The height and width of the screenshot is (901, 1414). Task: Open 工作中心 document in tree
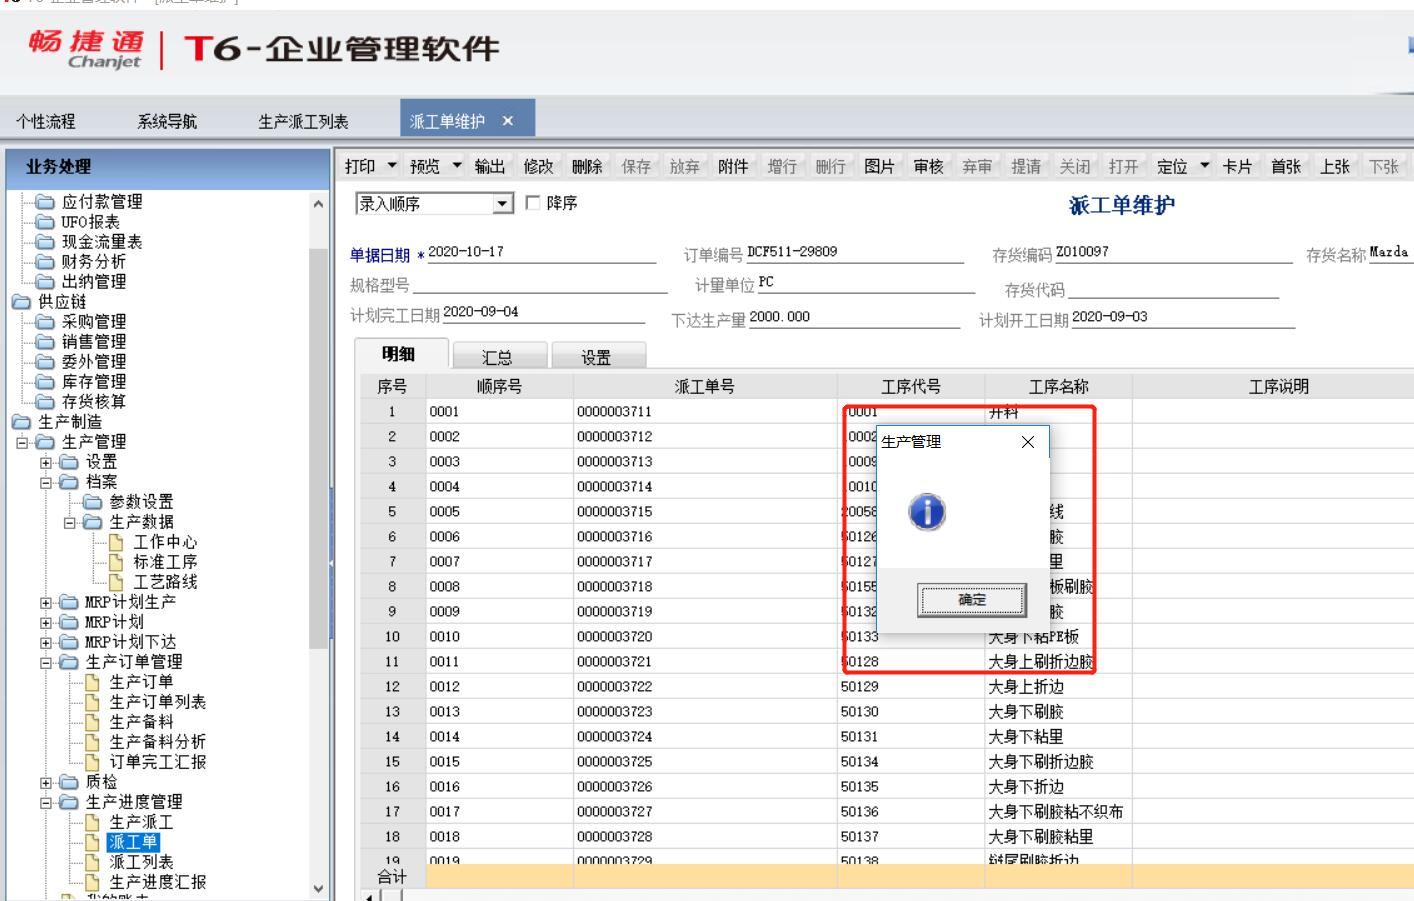tap(153, 542)
